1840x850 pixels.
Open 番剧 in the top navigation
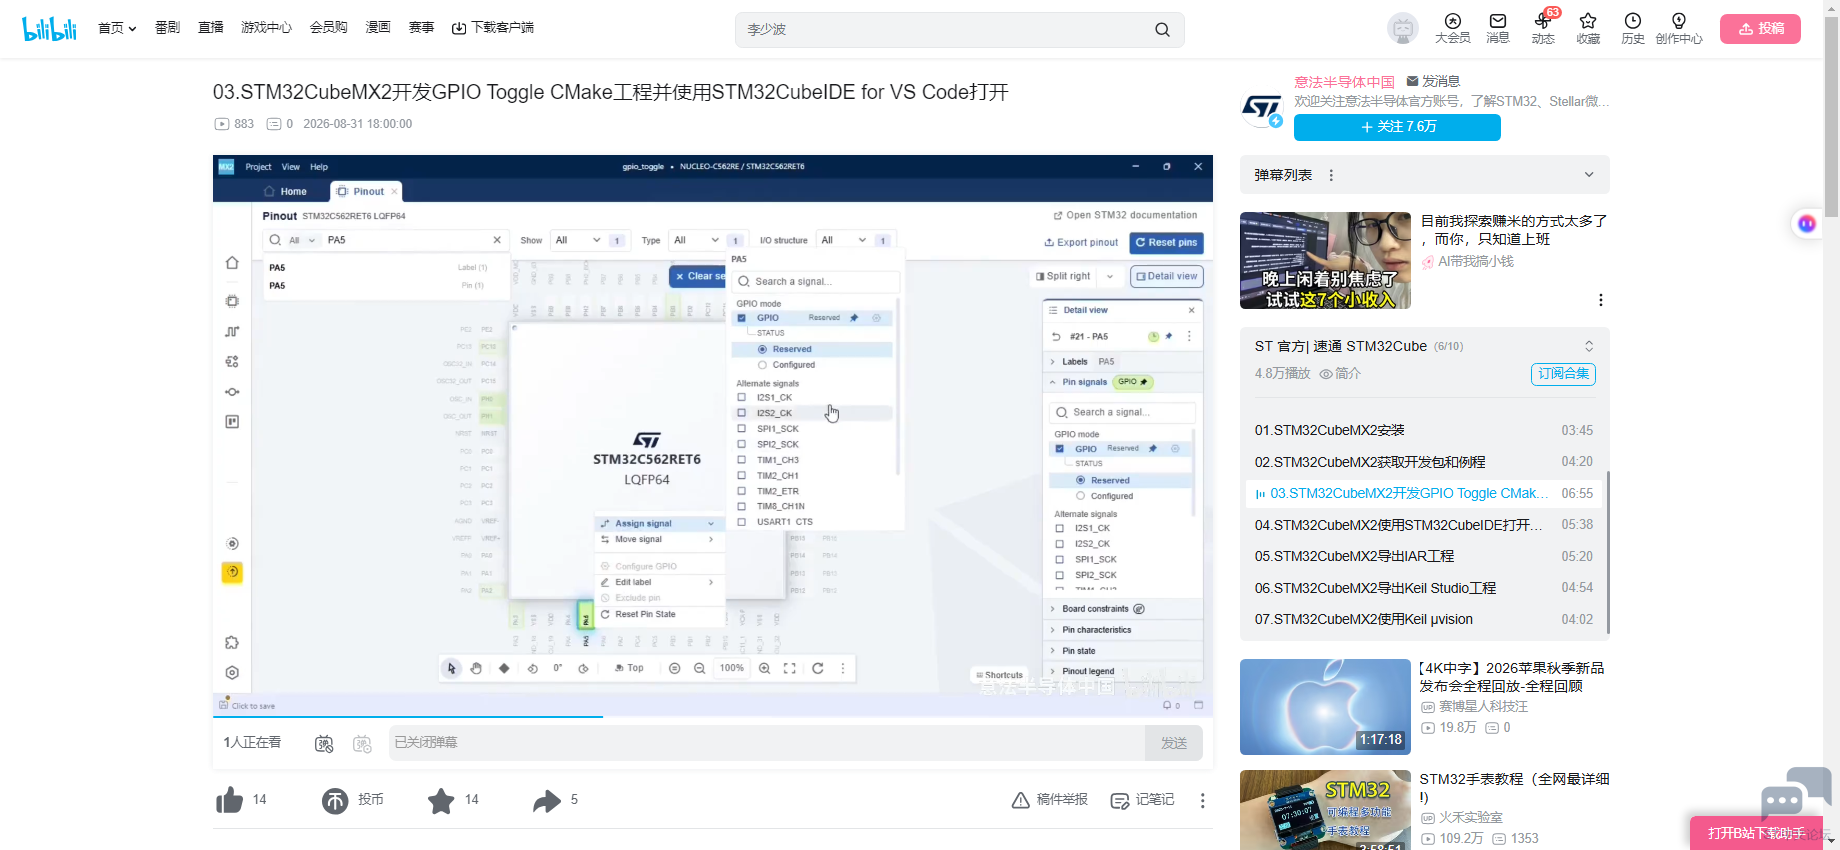point(167,28)
